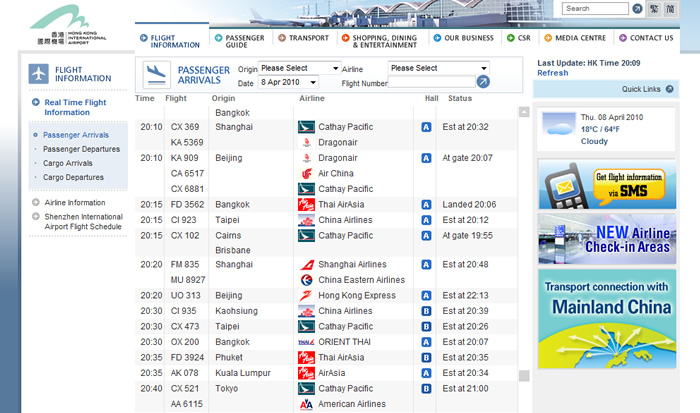This screenshot has height=413, width=700.
Task: Click the Quick Links arrow icon
Action: point(685,89)
